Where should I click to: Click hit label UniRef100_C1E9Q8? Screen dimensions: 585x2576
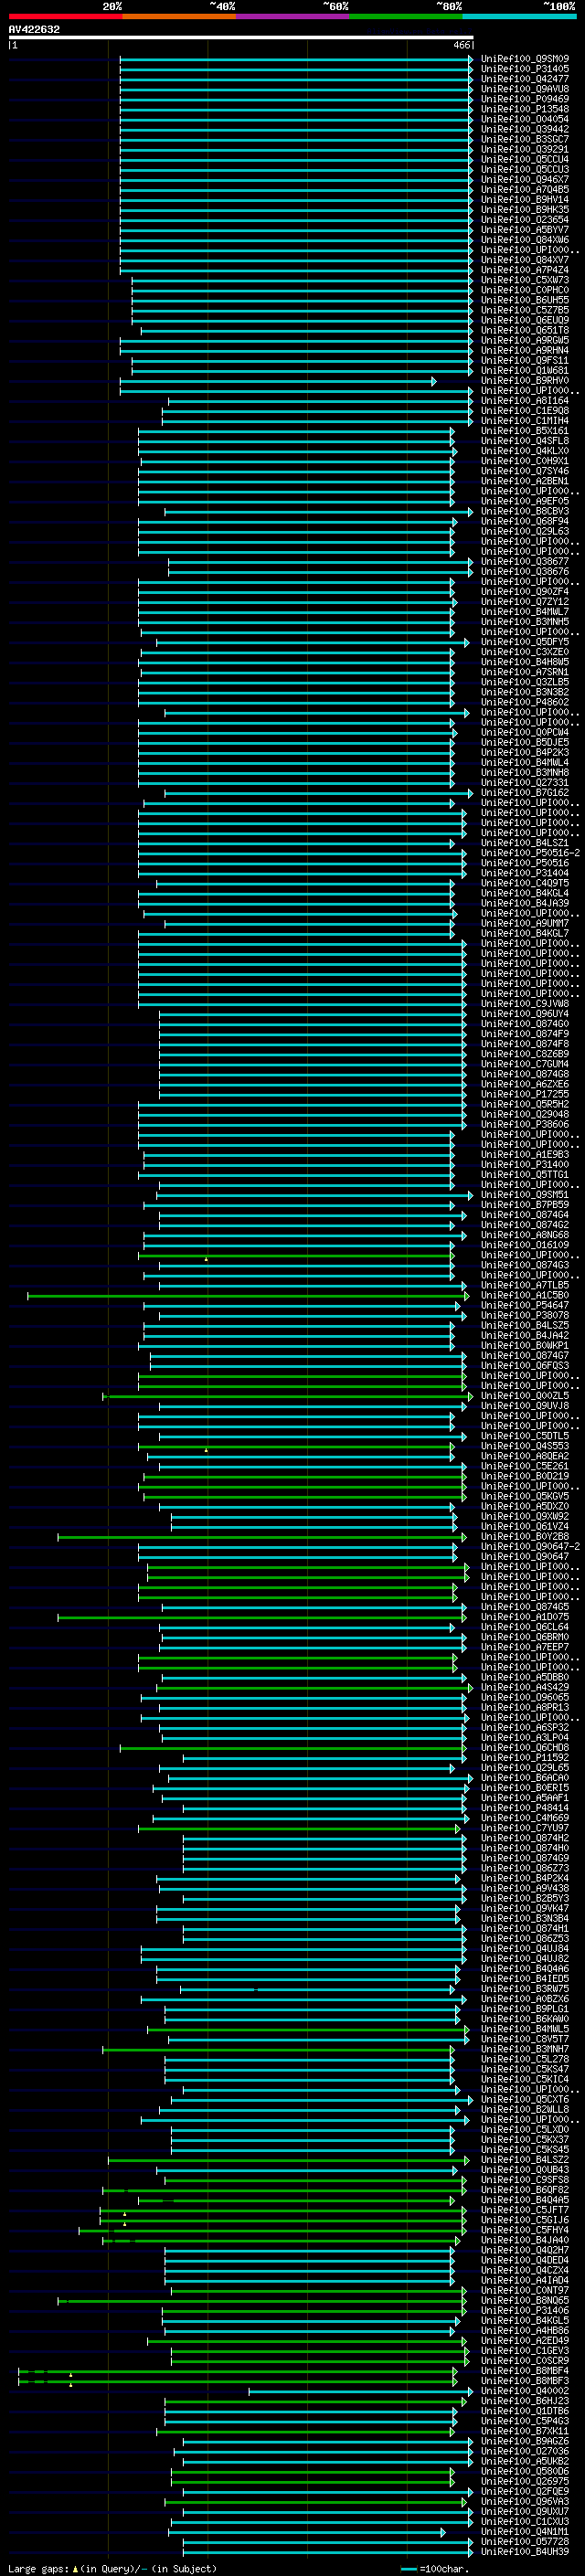point(525,411)
